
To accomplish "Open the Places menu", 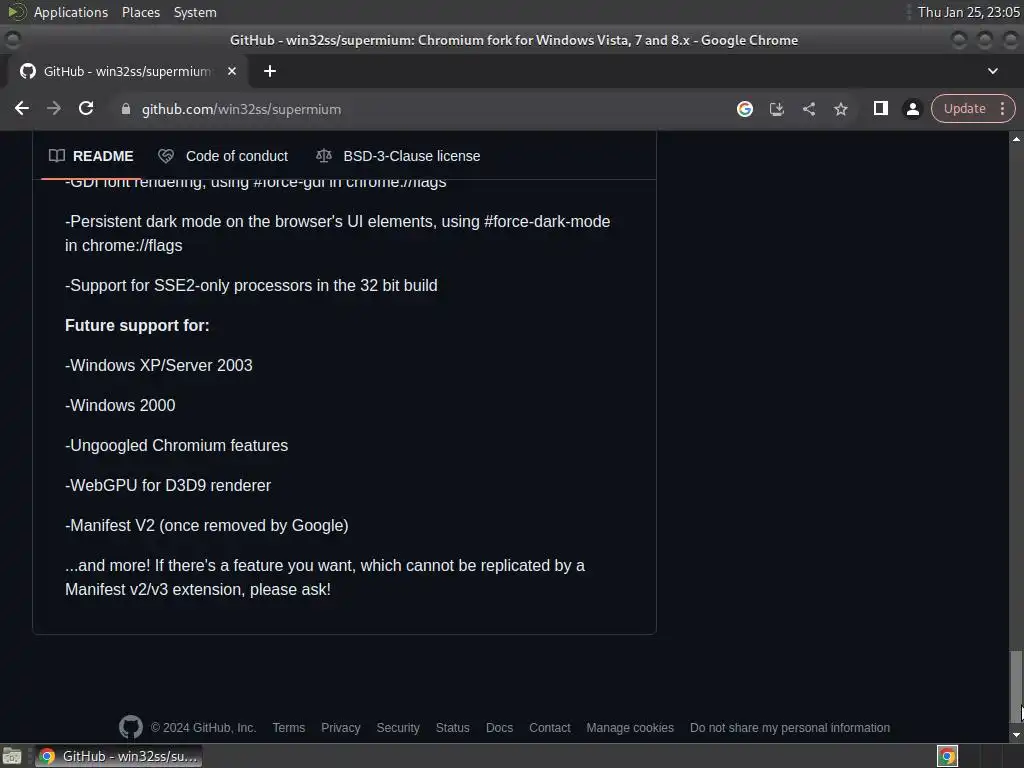I will (x=140, y=12).
